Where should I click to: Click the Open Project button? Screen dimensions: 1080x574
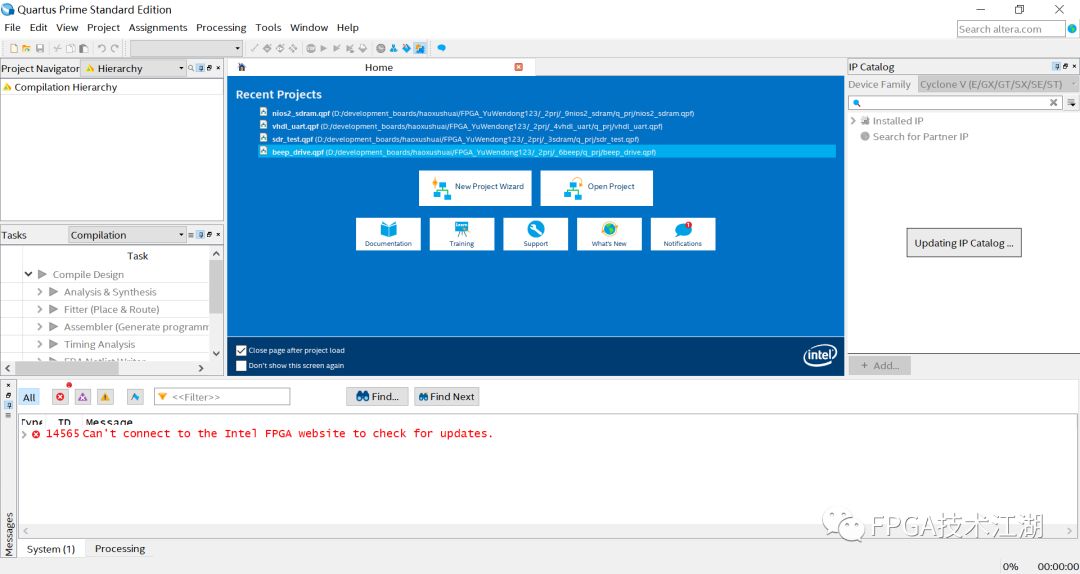(x=596, y=187)
